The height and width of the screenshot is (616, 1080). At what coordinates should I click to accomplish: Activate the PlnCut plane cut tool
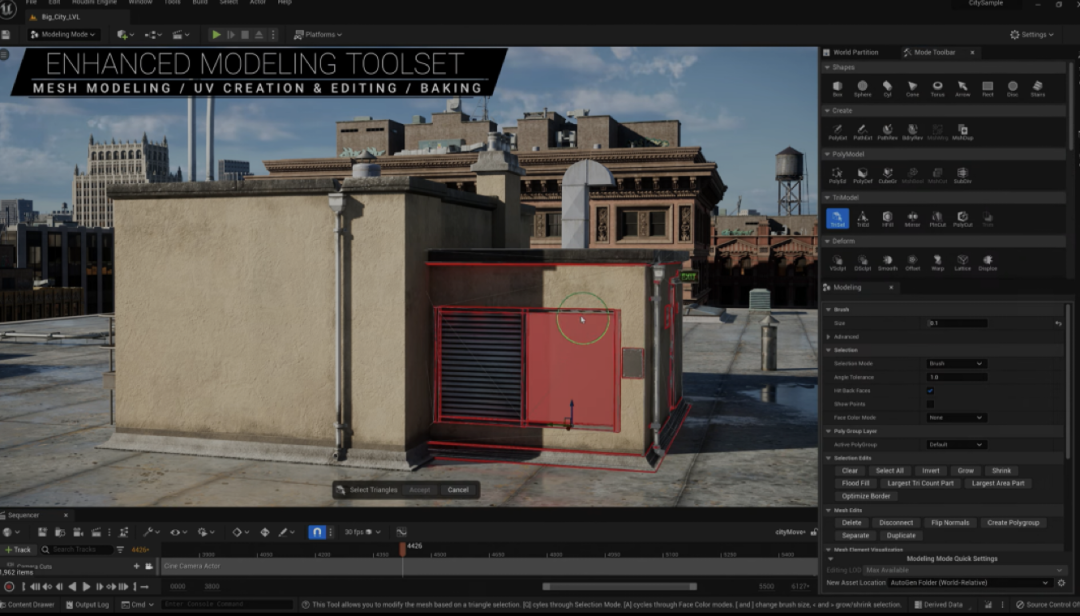937,219
